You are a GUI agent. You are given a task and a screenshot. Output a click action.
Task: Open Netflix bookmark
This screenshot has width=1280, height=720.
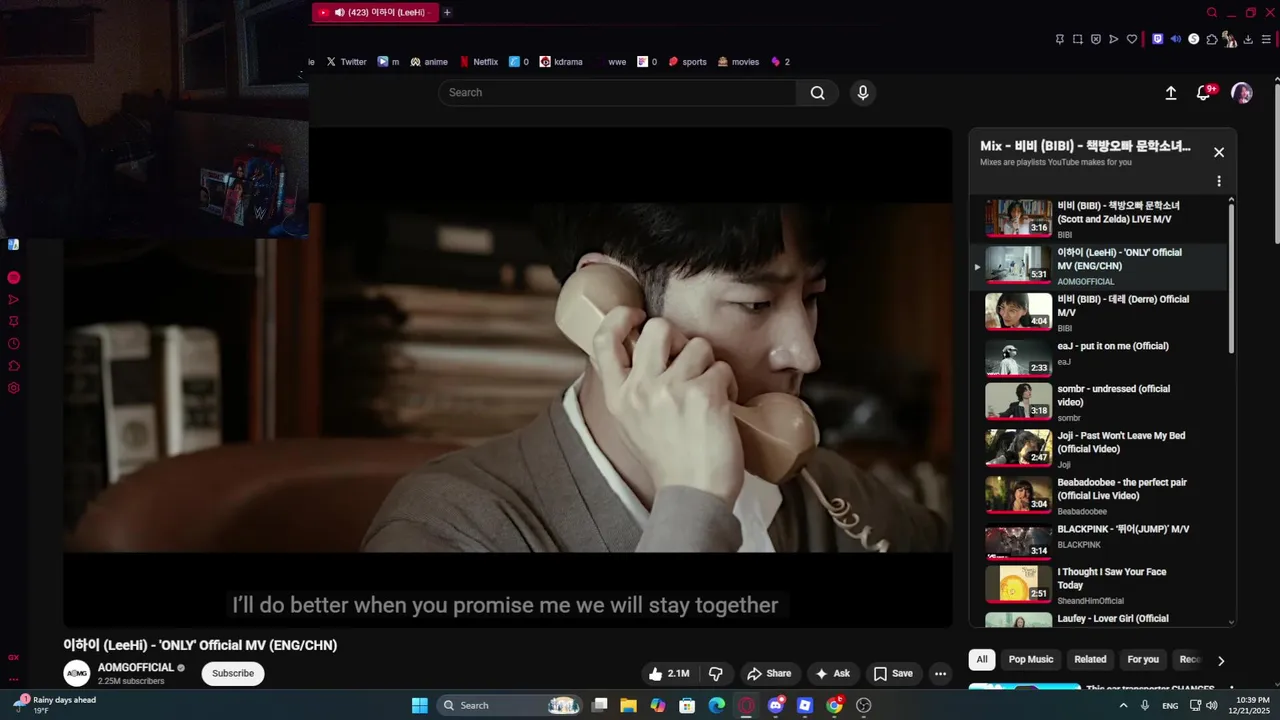click(479, 62)
